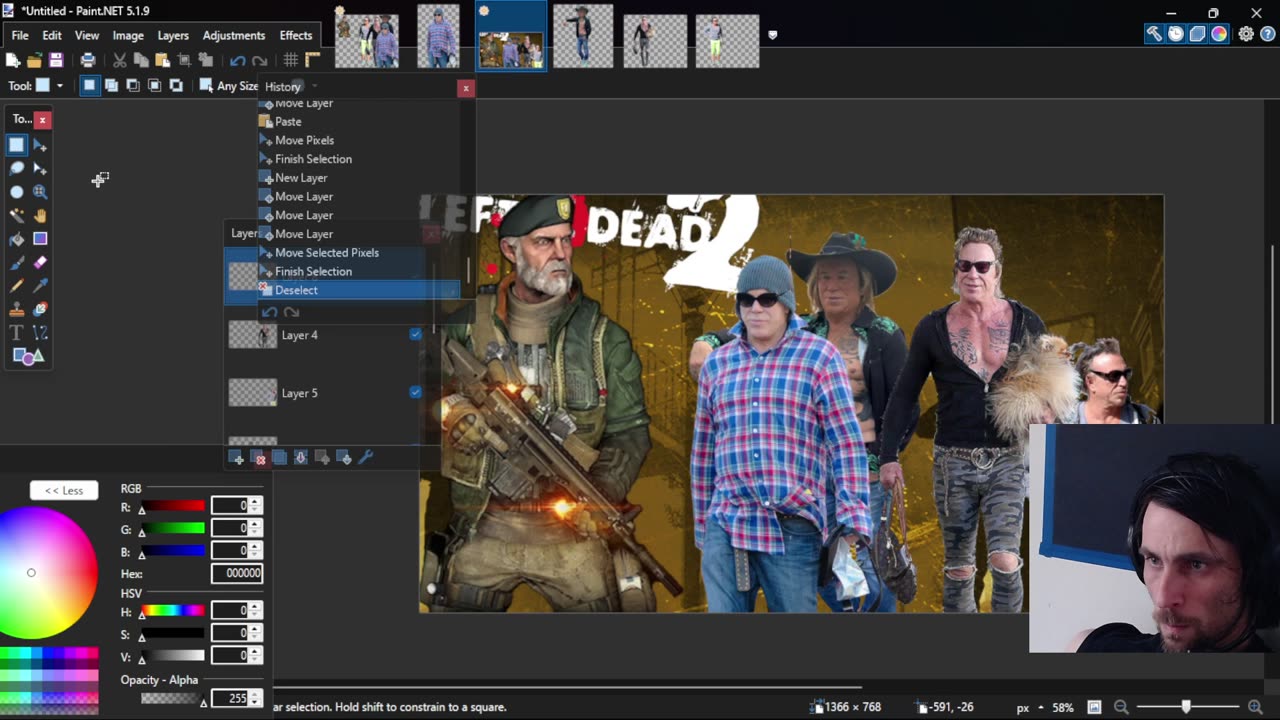Select the Shapes tool
Viewport: 1280px width, 720px height.
(x=28, y=356)
